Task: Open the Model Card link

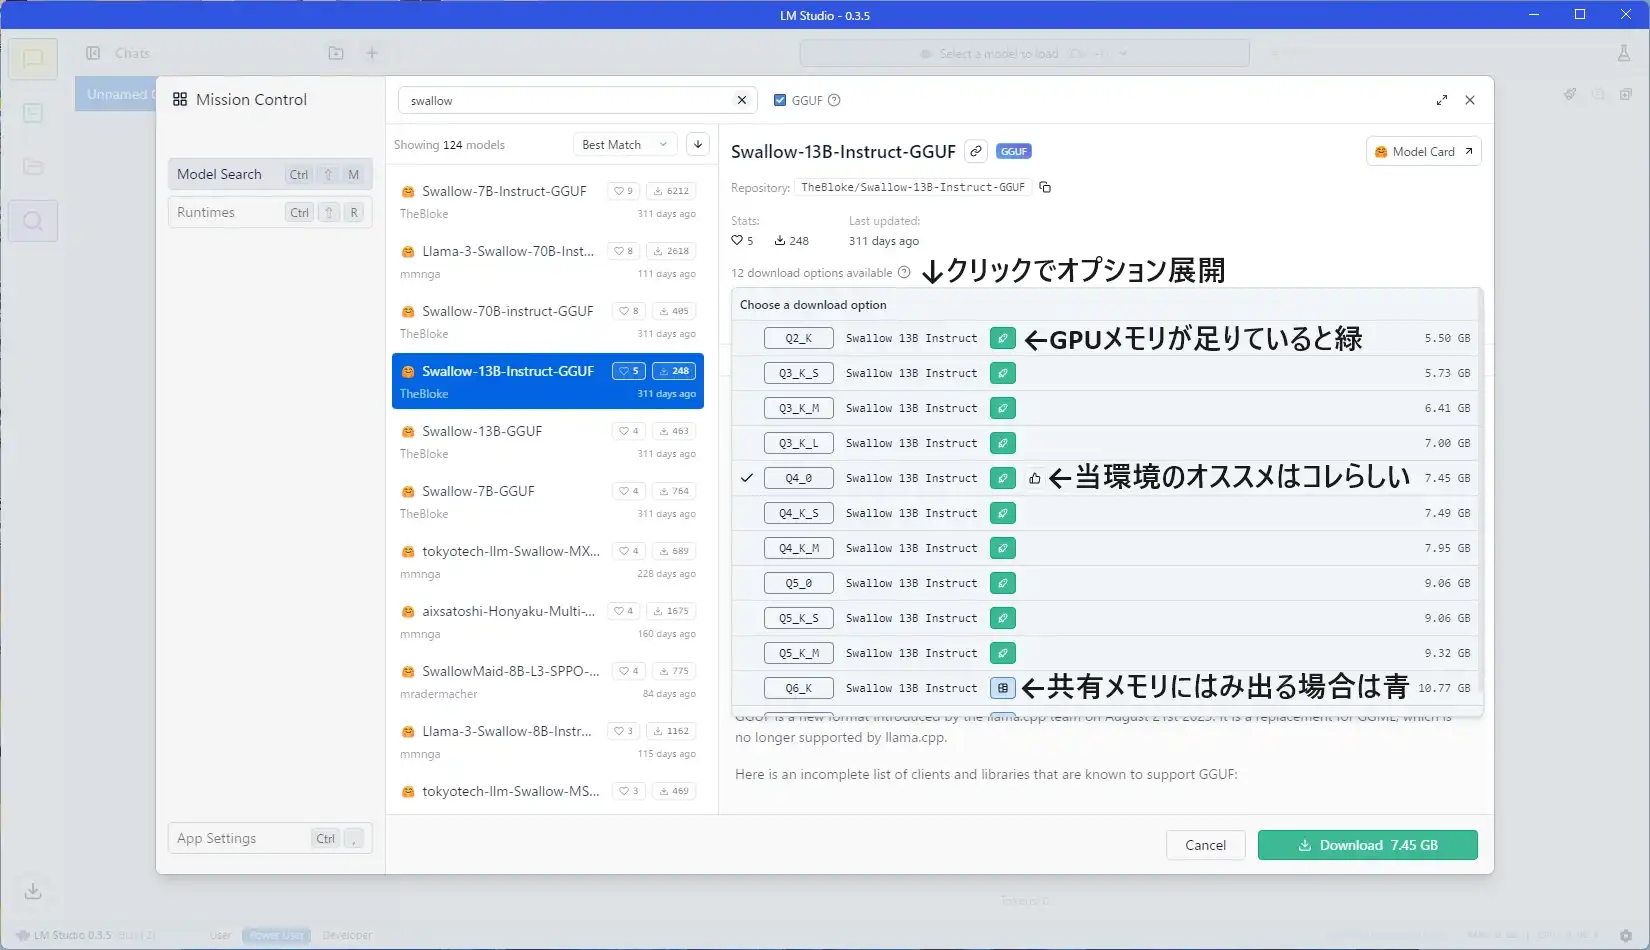Action: point(1422,151)
